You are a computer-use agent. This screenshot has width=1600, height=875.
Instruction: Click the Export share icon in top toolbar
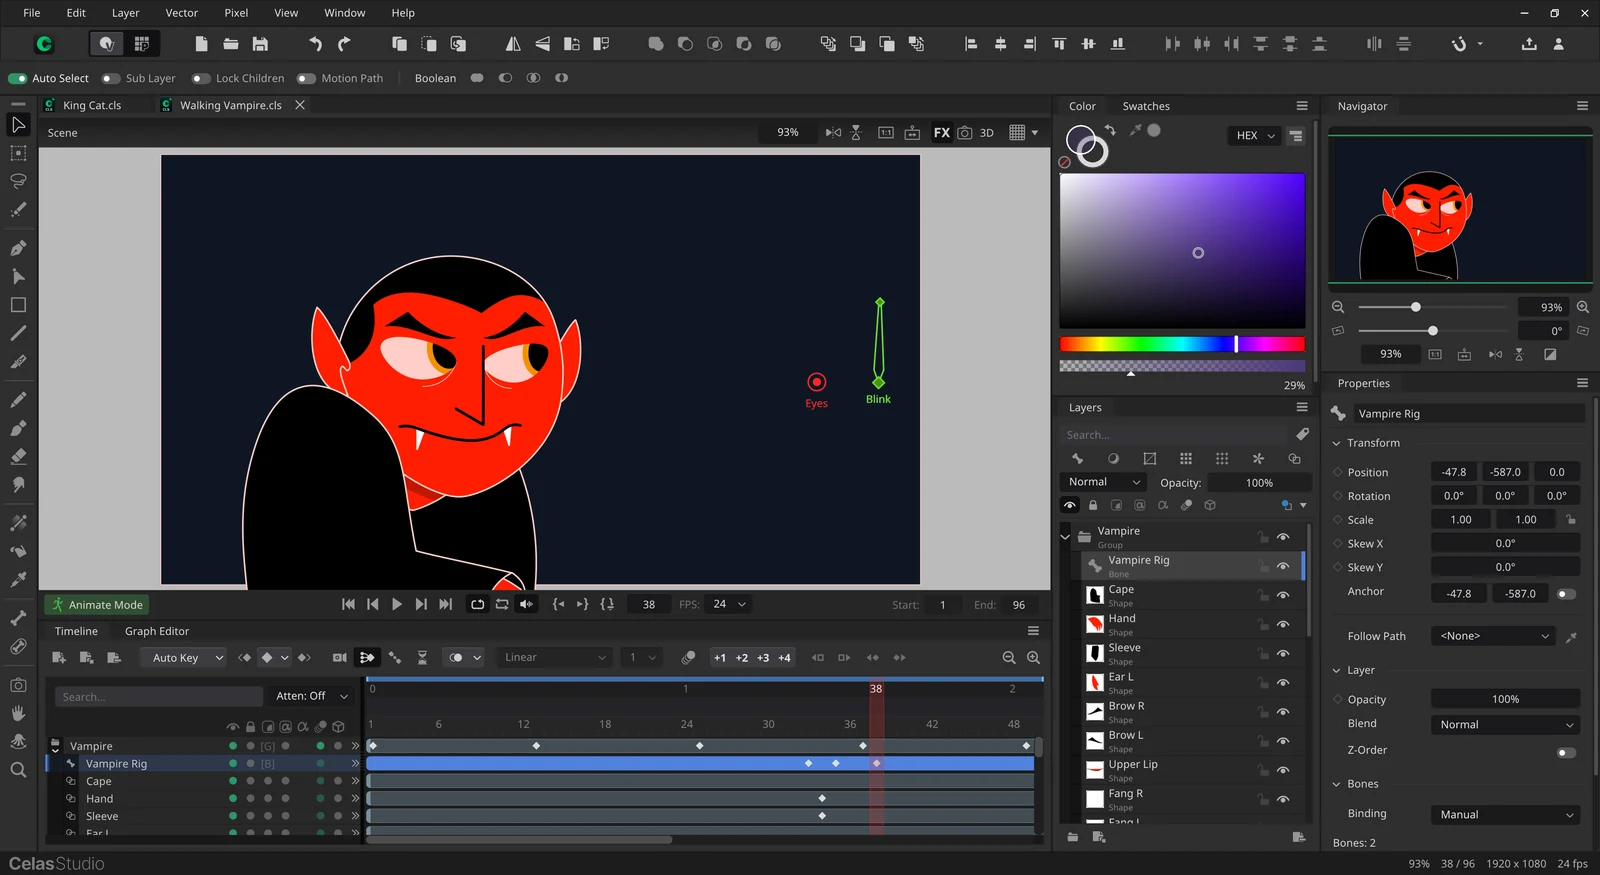point(1529,44)
